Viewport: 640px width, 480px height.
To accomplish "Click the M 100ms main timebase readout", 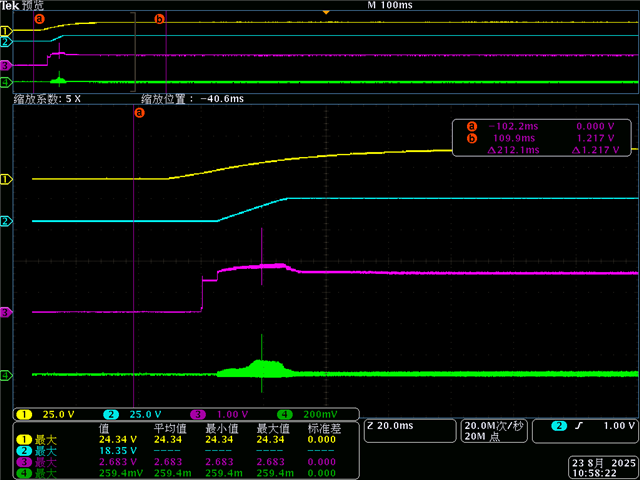I will (x=390, y=5).
